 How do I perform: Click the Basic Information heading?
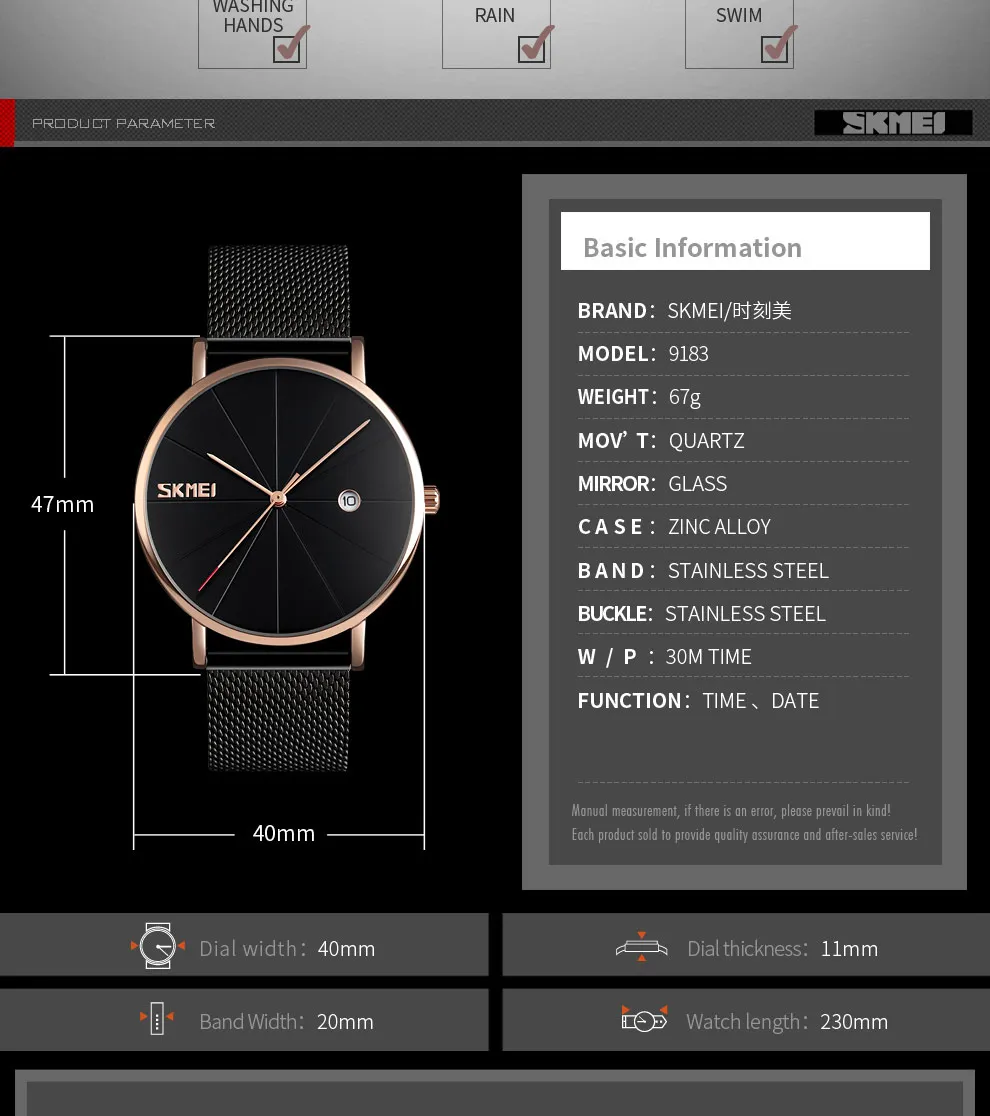[x=692, y=248]
